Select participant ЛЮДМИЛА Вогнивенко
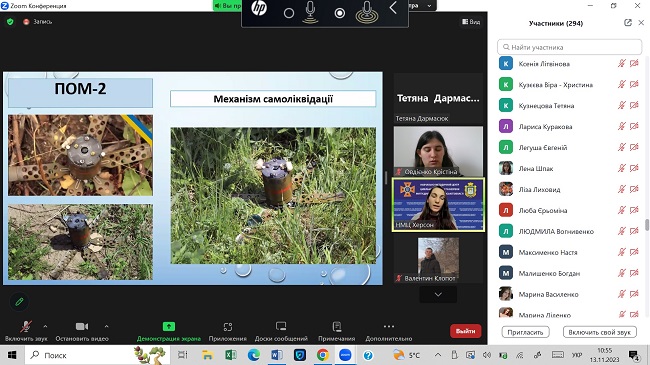 pos(570,231)
